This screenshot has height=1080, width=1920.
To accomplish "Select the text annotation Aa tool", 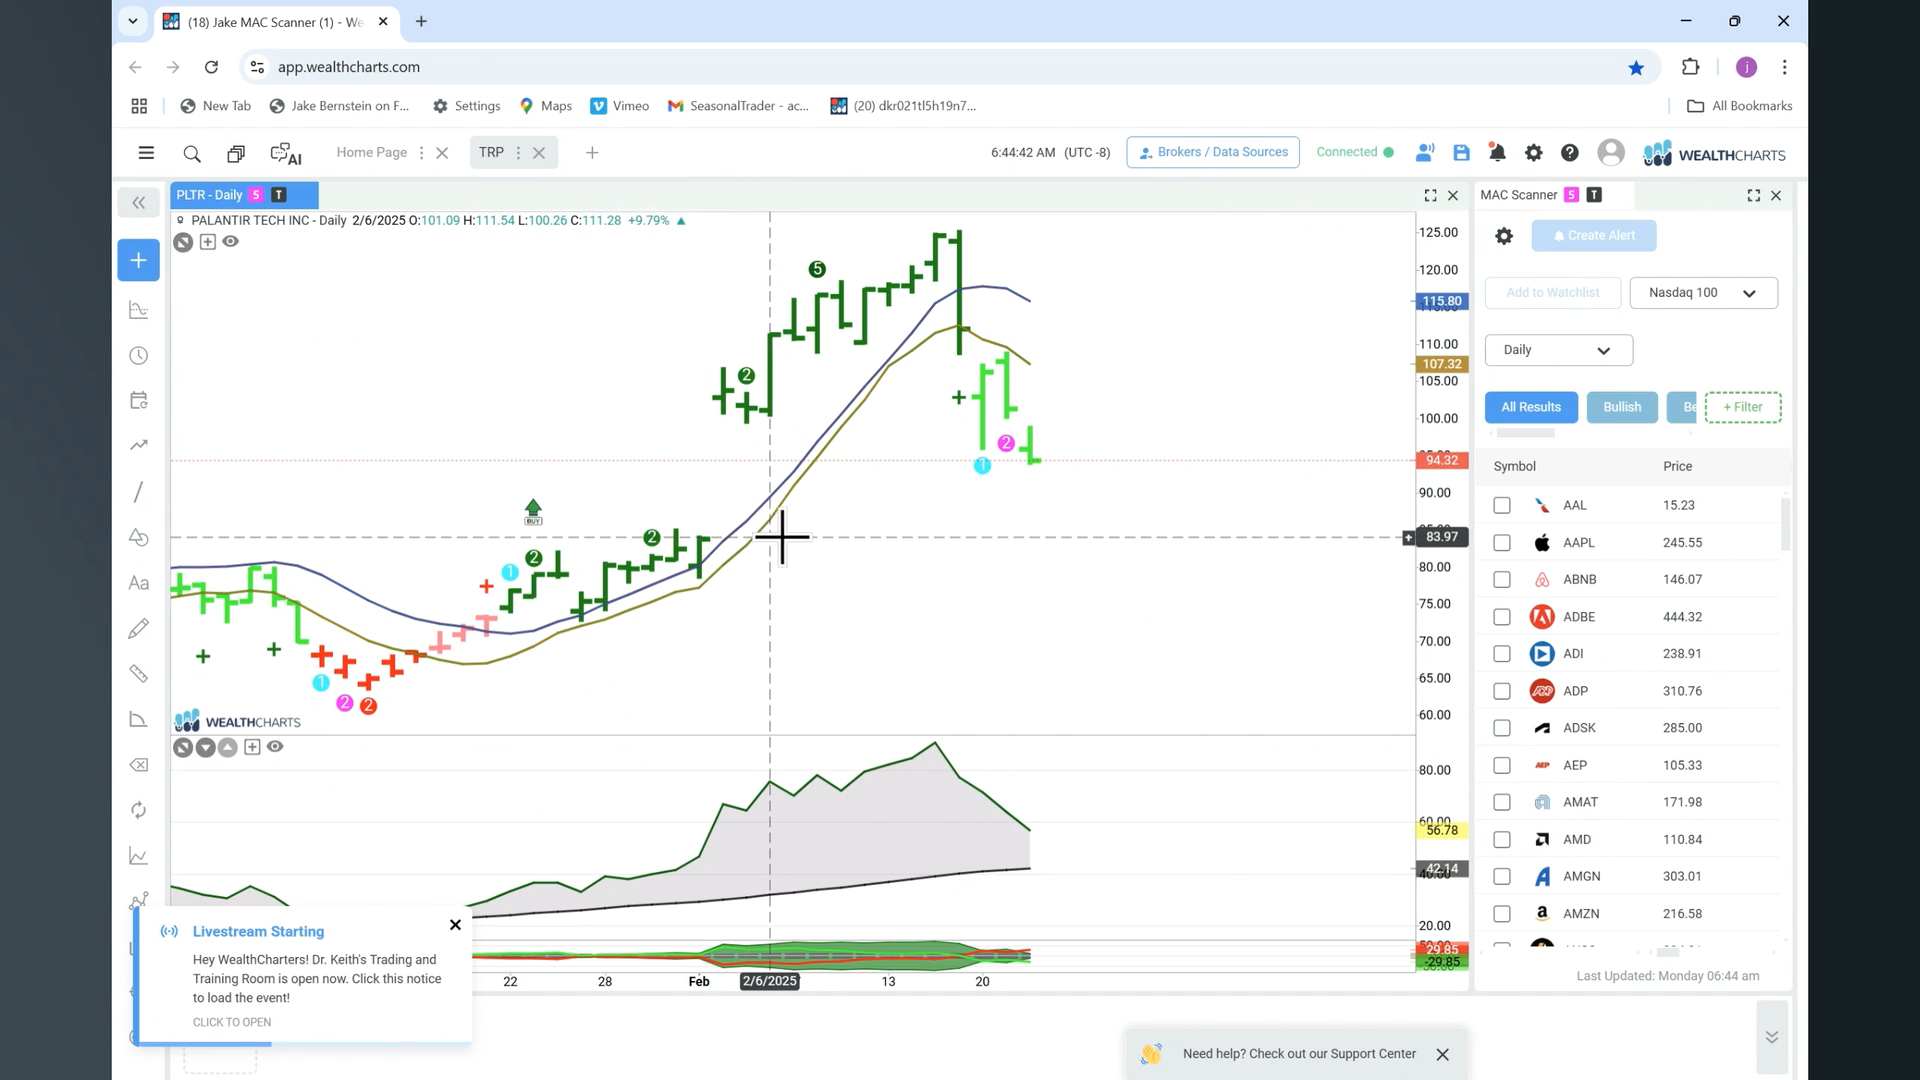I will tap(139, 583).
